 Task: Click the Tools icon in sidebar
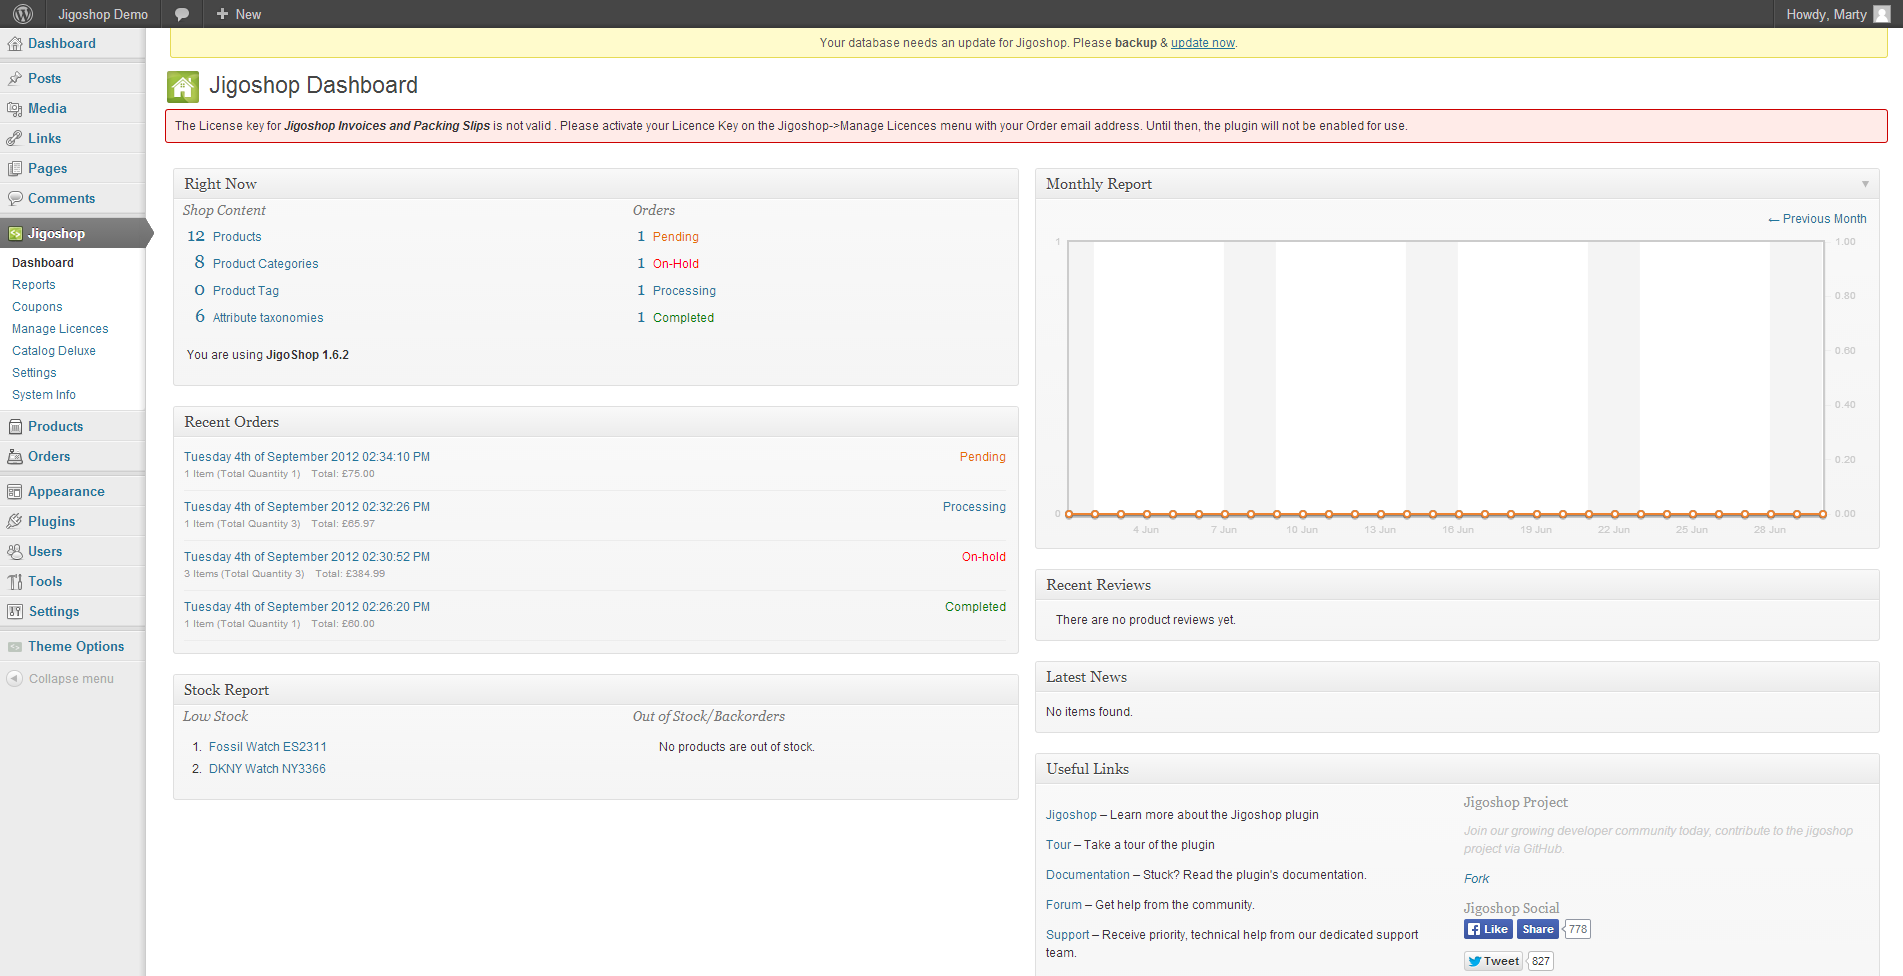(15, 582)
